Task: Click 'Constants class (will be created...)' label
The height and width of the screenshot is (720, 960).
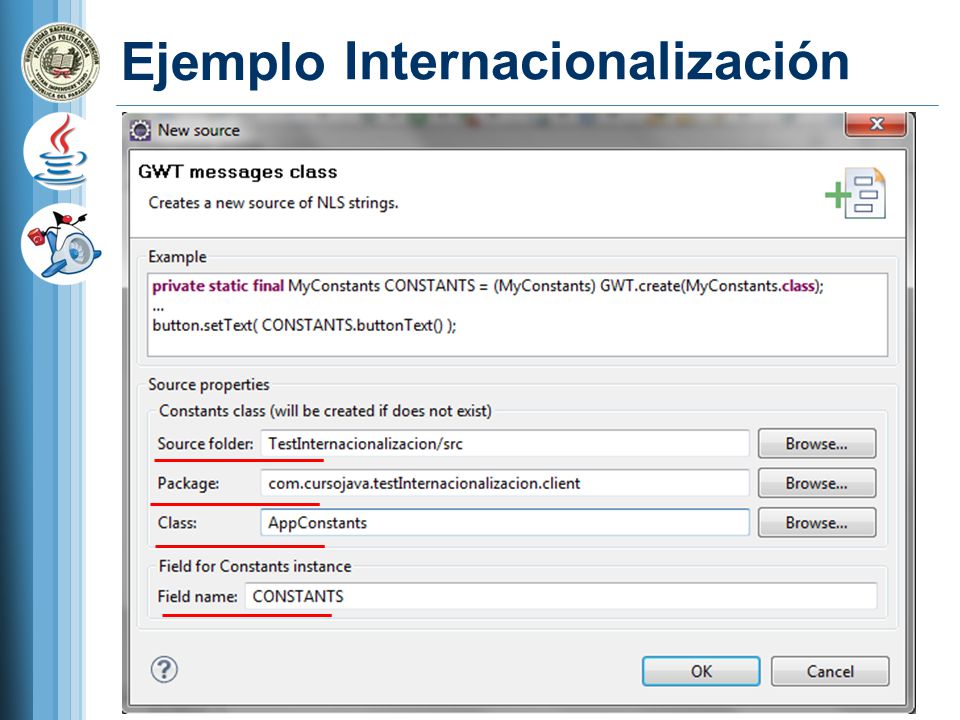Action: (325, 411)
